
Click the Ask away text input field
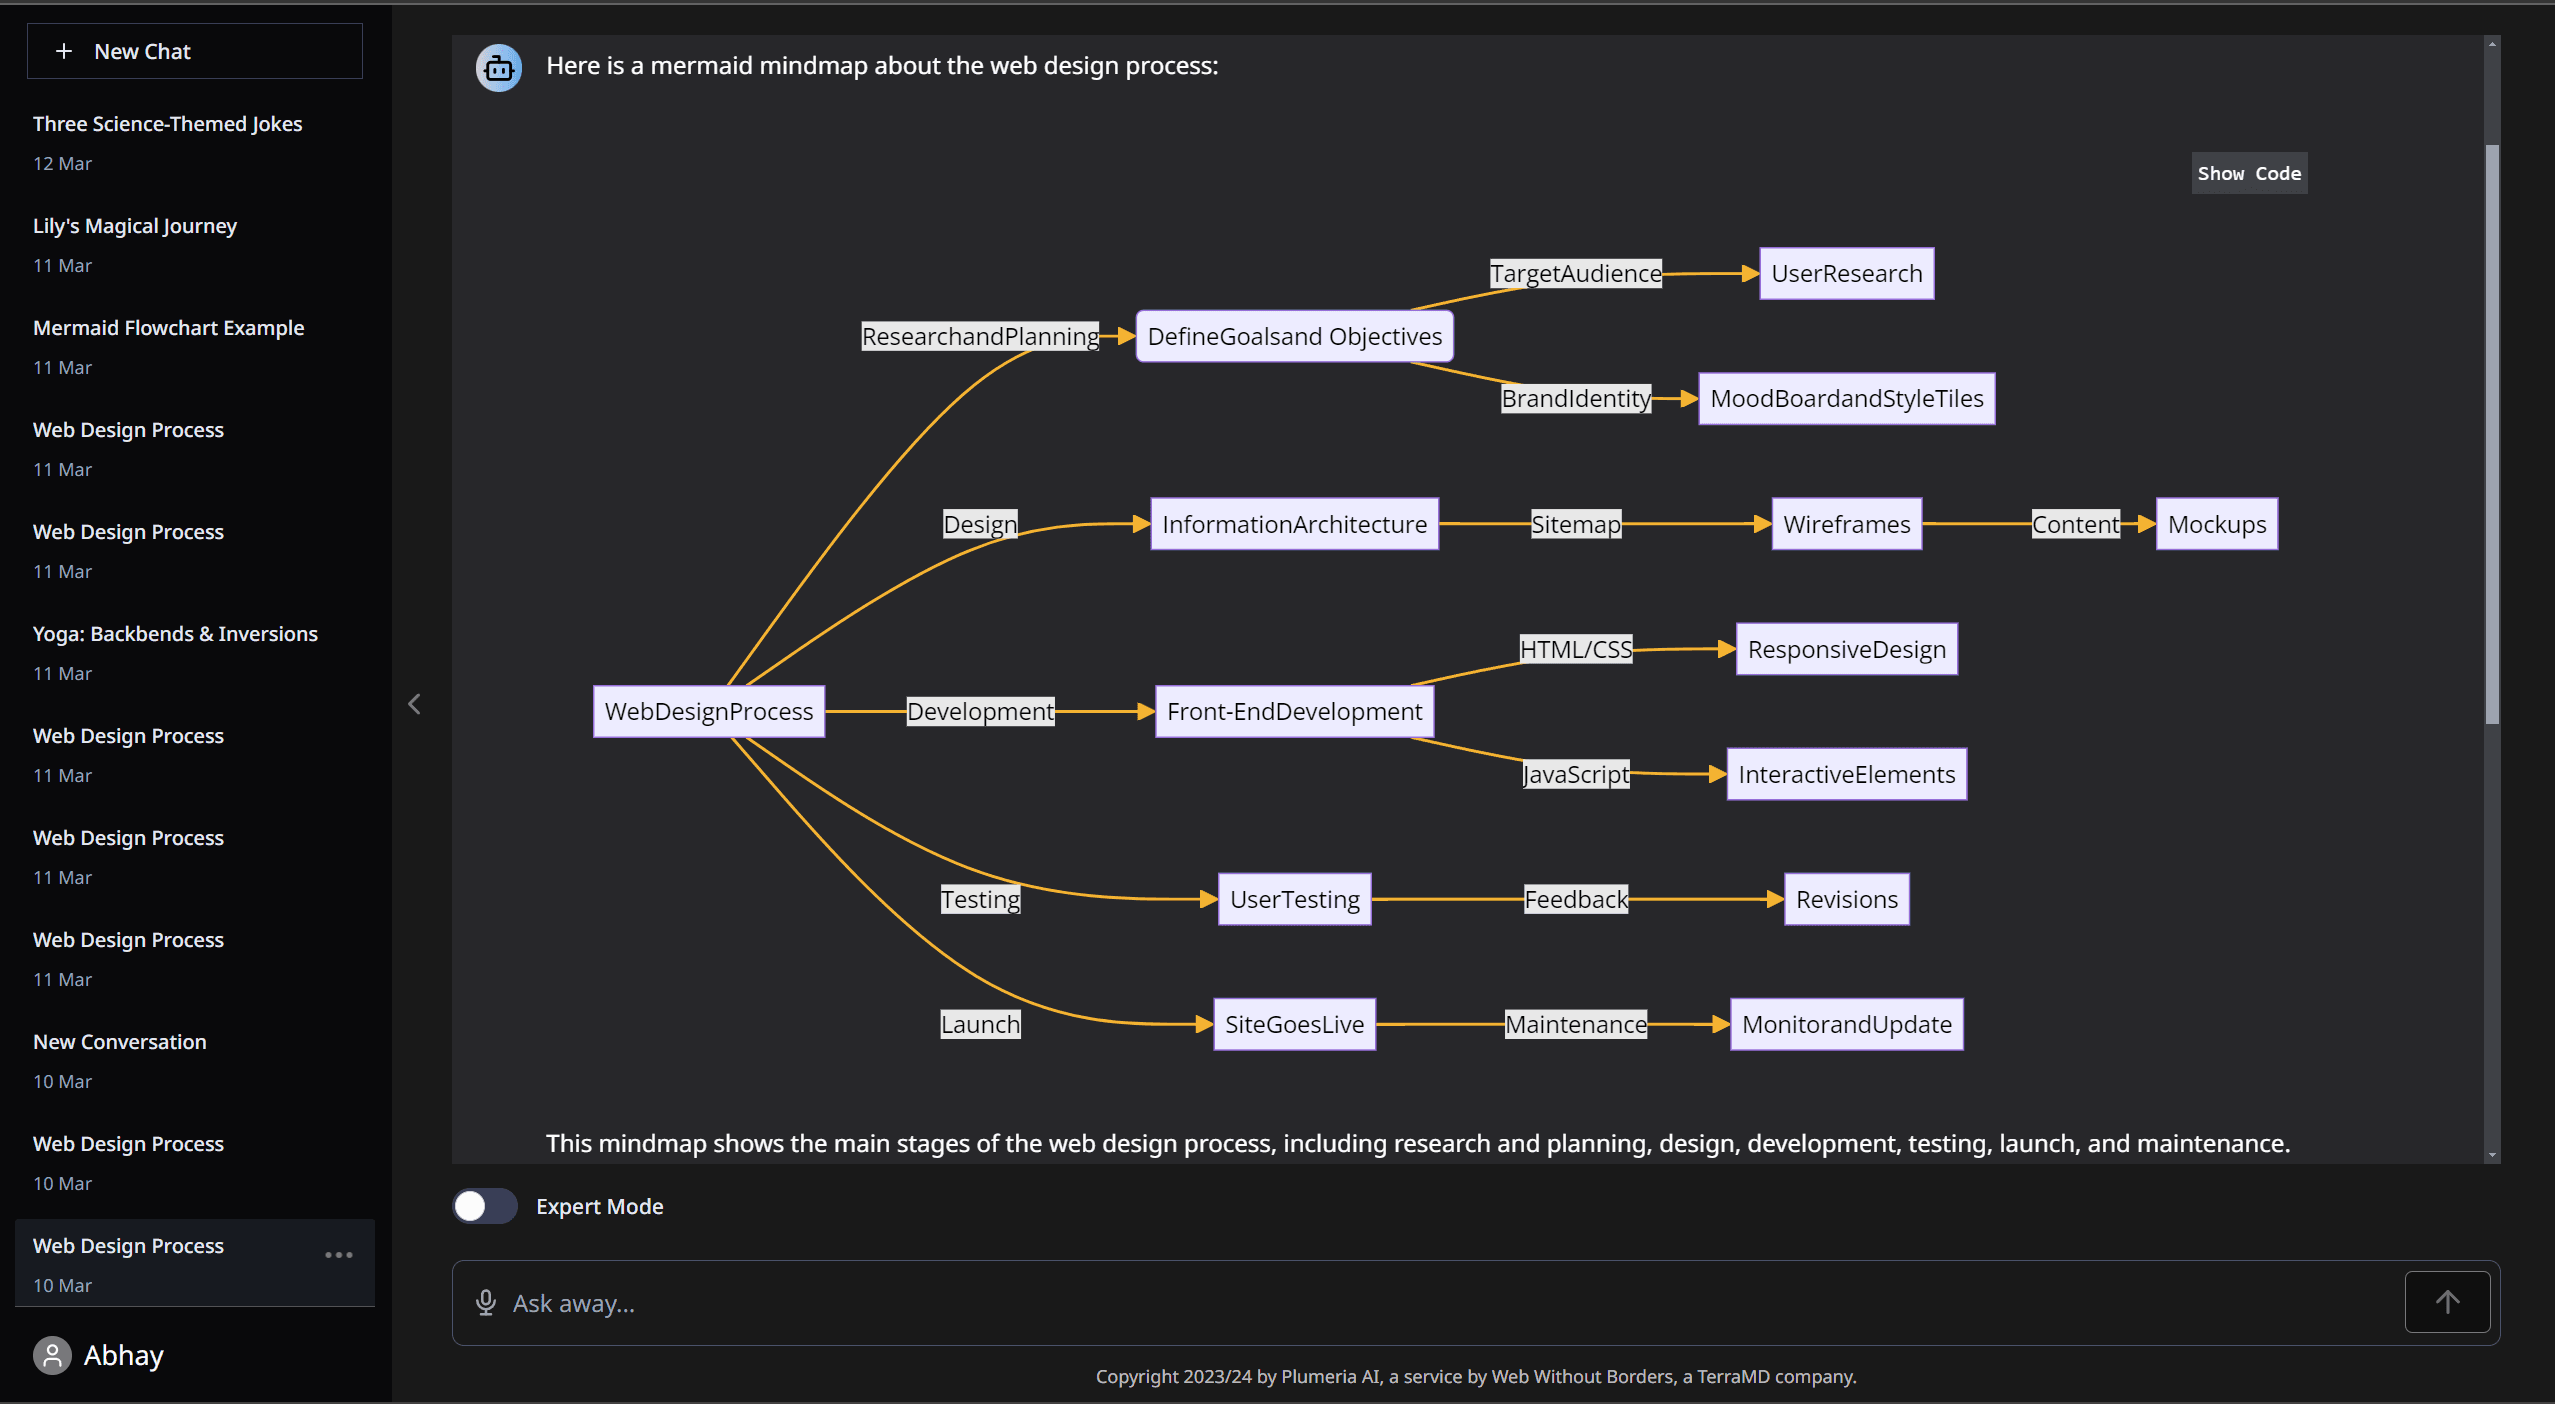pos(1400,1303)
